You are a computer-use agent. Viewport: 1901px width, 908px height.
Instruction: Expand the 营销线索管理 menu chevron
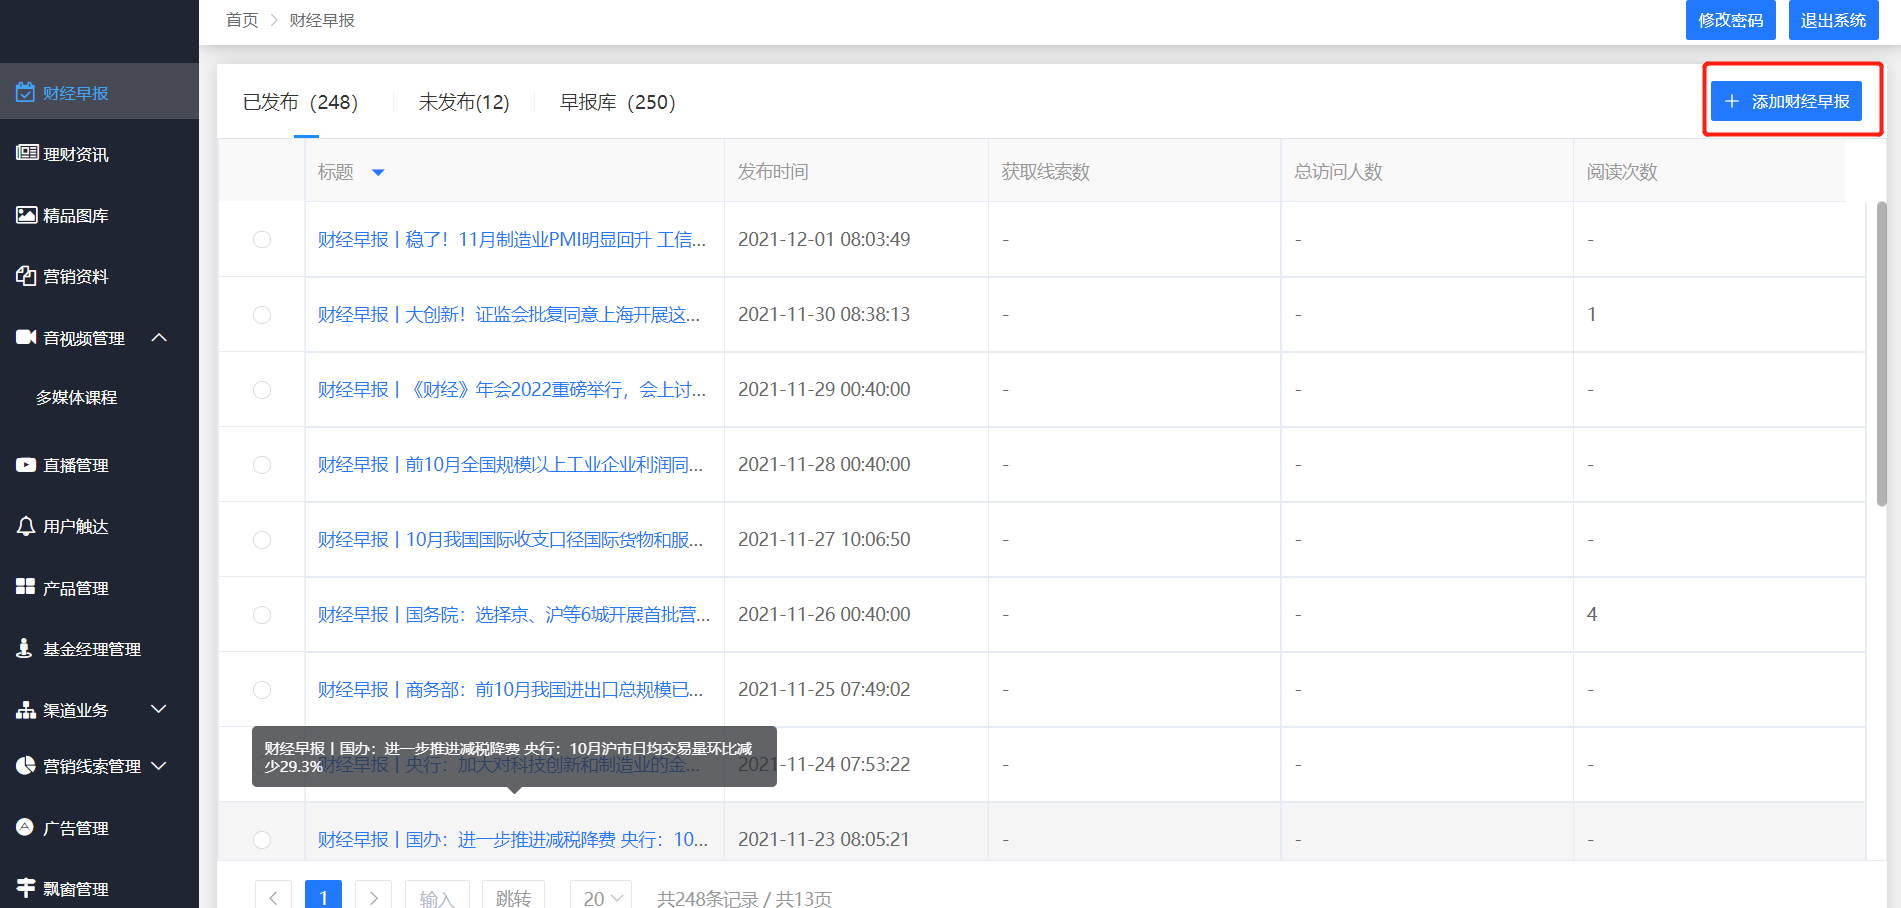click(159, 766)
